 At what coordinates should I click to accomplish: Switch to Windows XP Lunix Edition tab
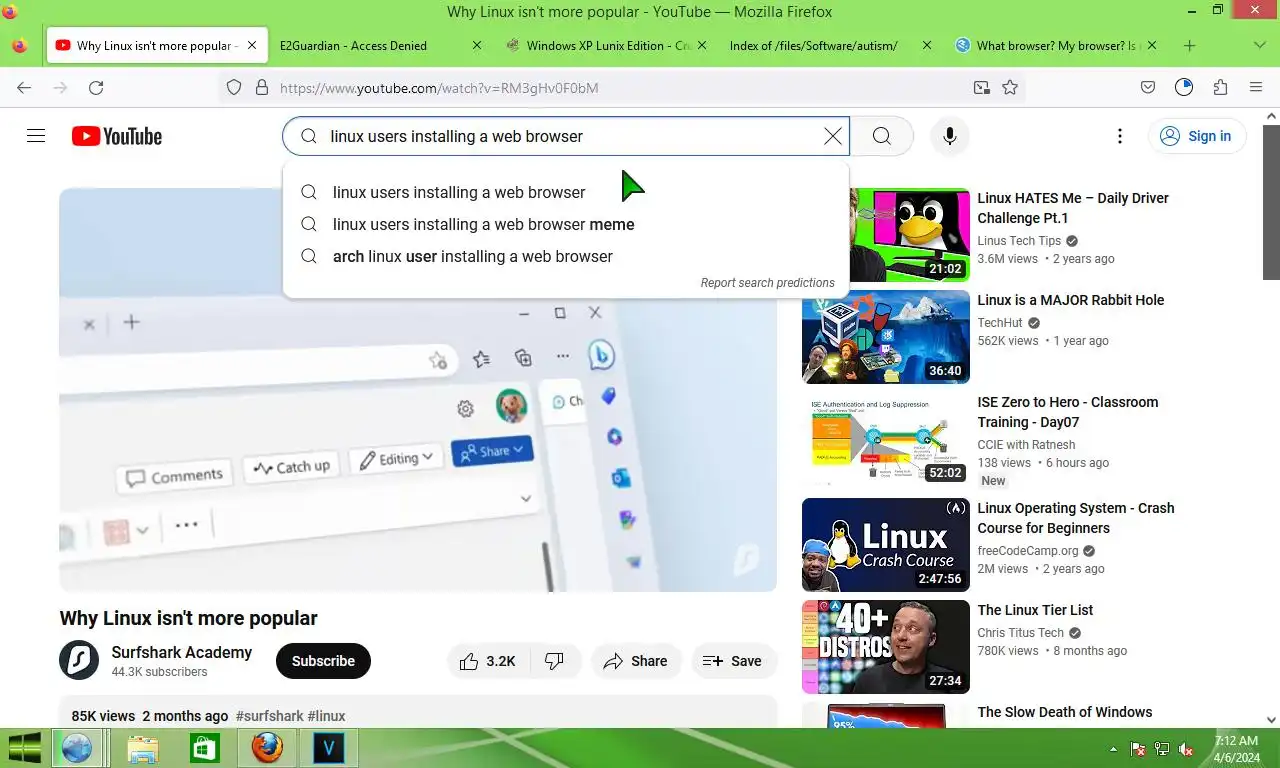(608, 45)
